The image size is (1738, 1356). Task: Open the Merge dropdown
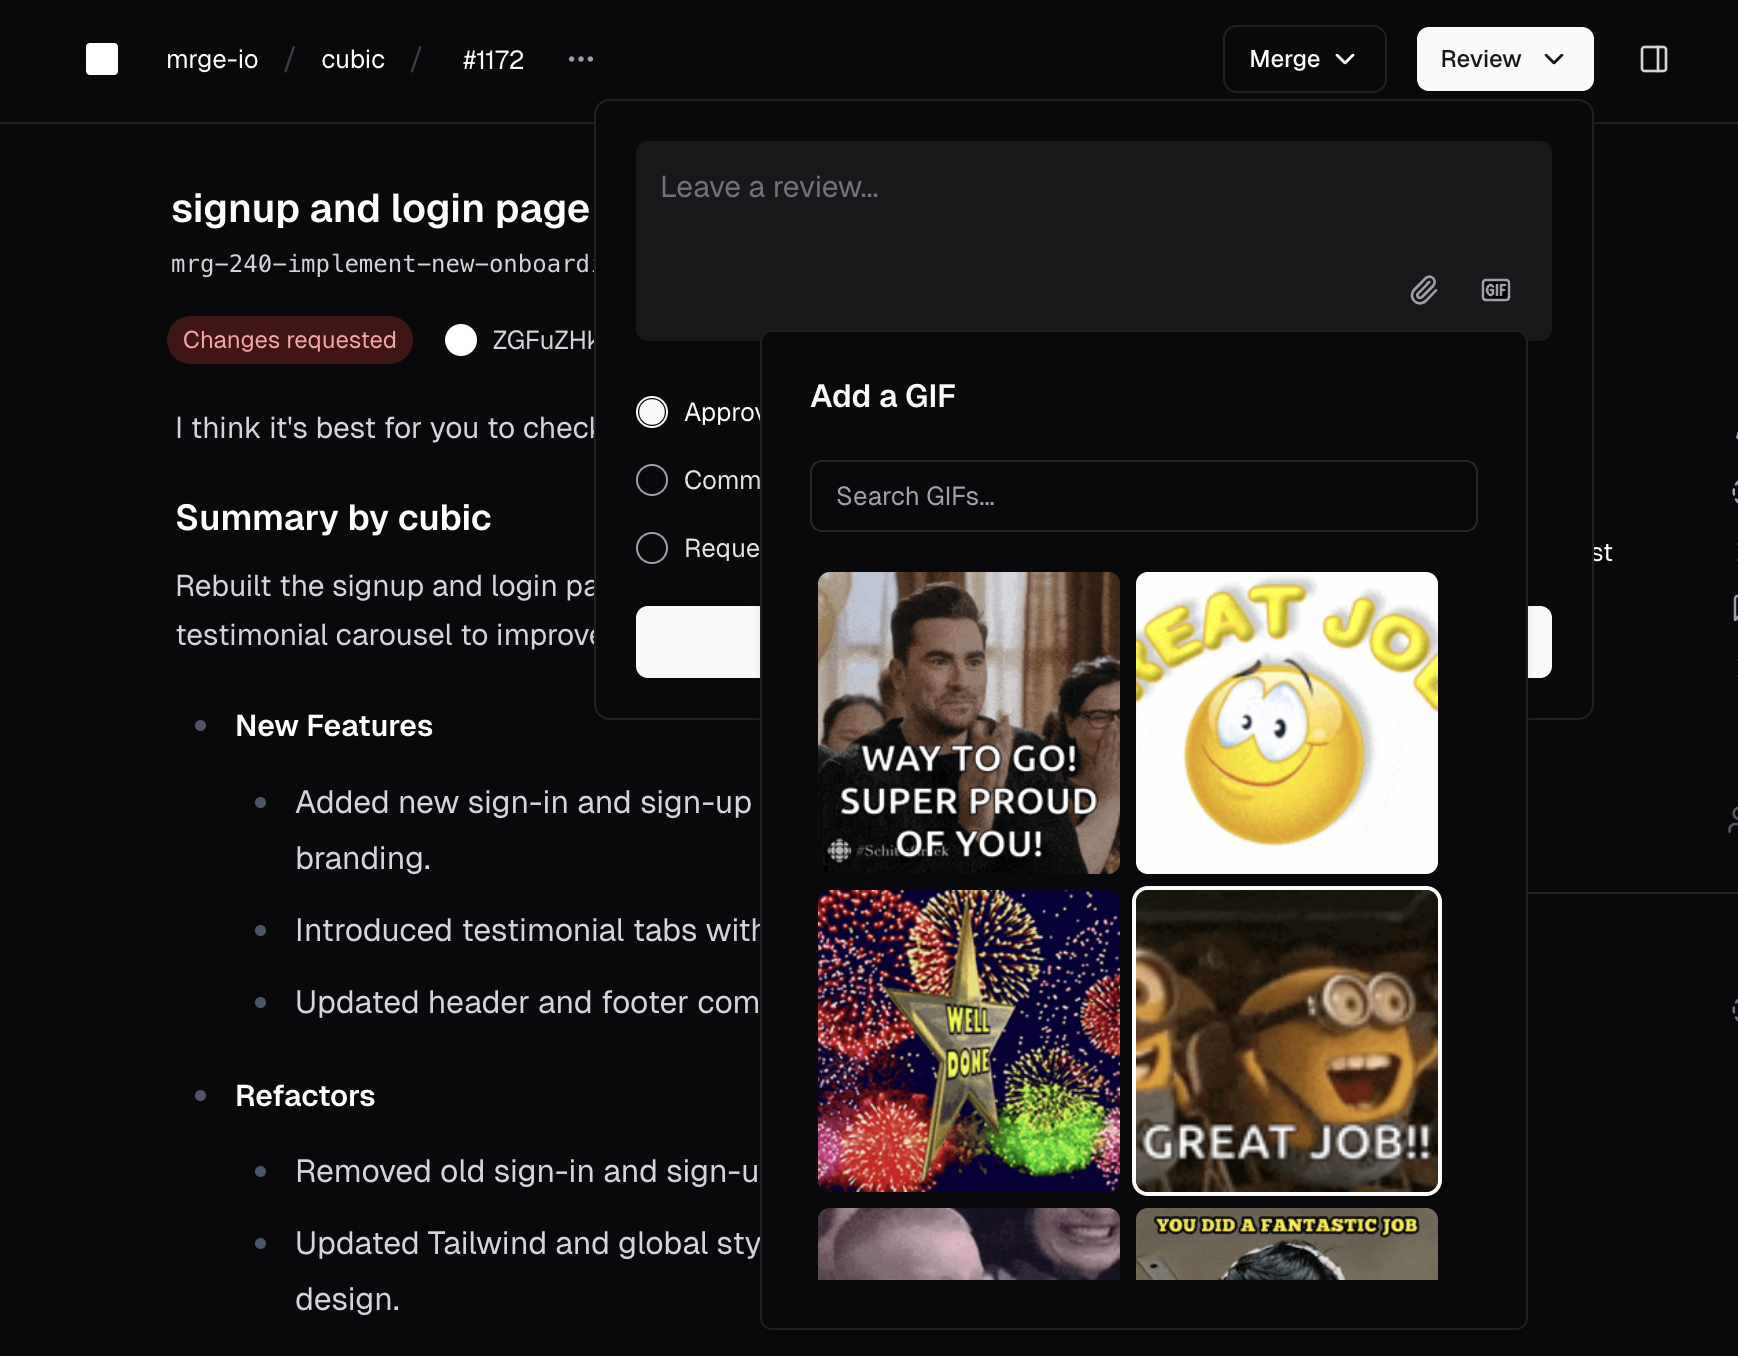tap(1303, 59)
